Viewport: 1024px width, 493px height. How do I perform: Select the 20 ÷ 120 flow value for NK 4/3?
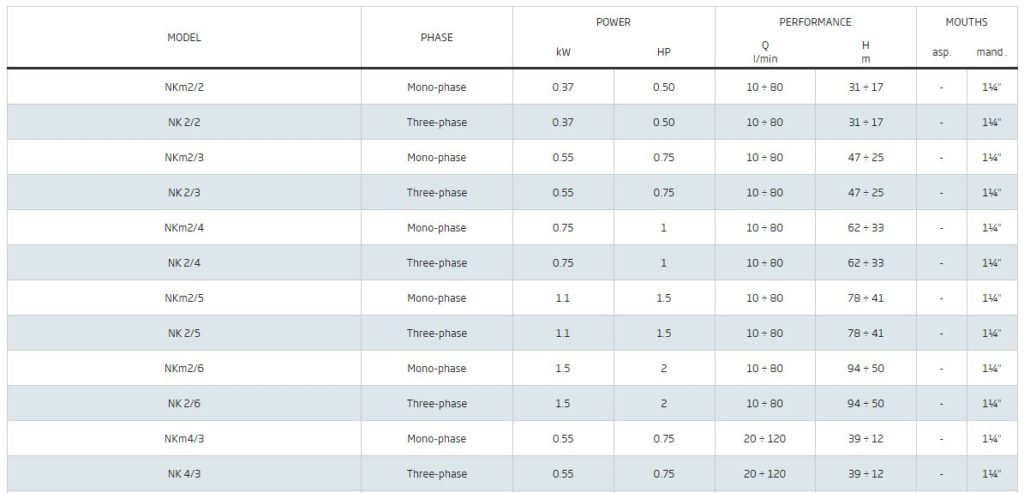[x=765, y=474]
